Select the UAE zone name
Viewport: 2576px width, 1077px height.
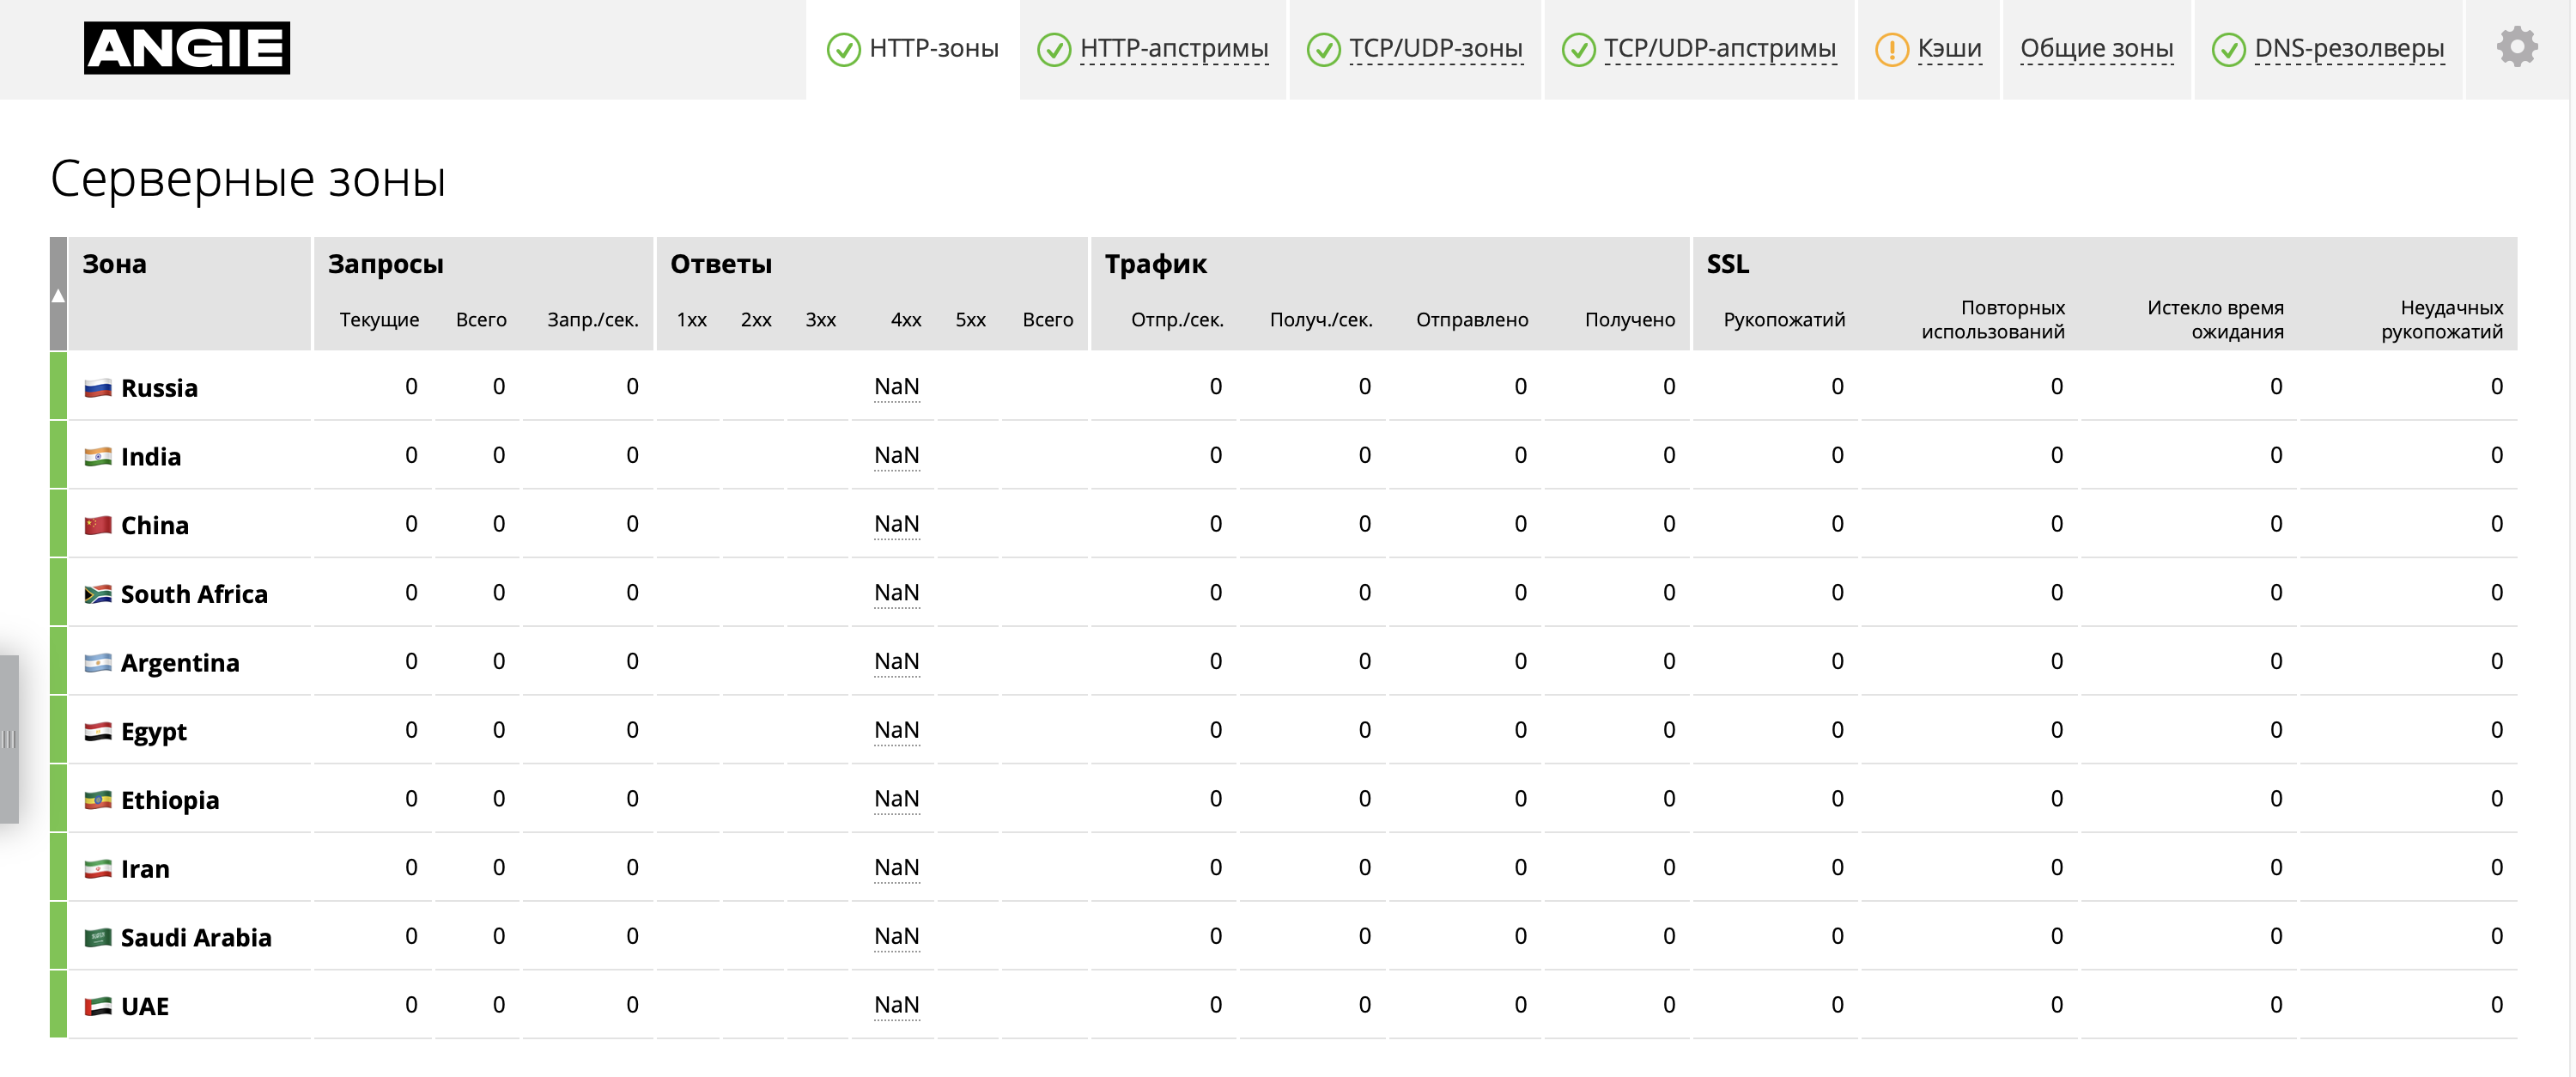click(x=145, y=1006)
